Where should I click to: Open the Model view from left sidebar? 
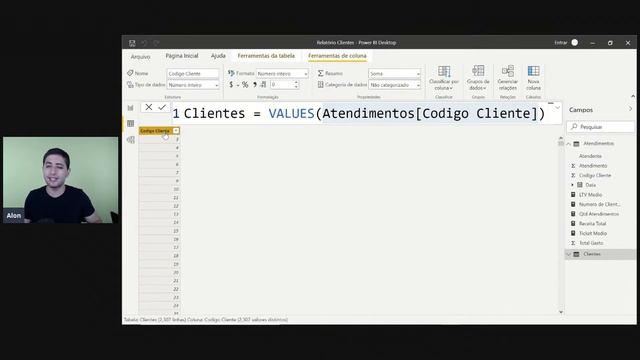pyautogui.click(x=131, y=140)
